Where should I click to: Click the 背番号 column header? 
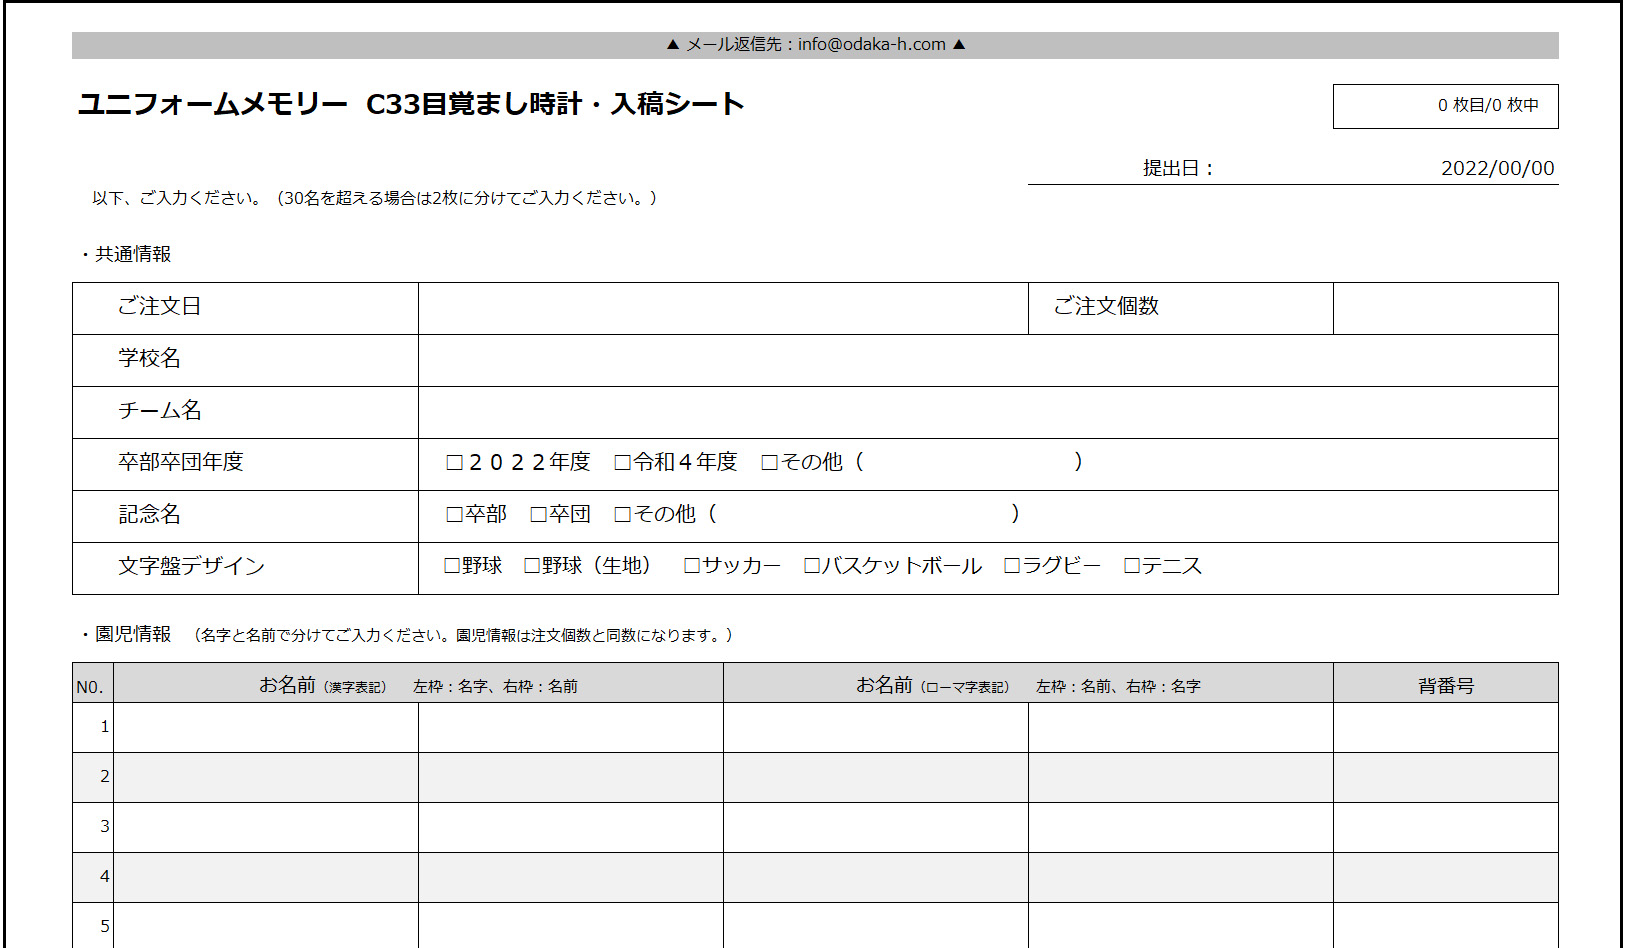pos(1445,683)
